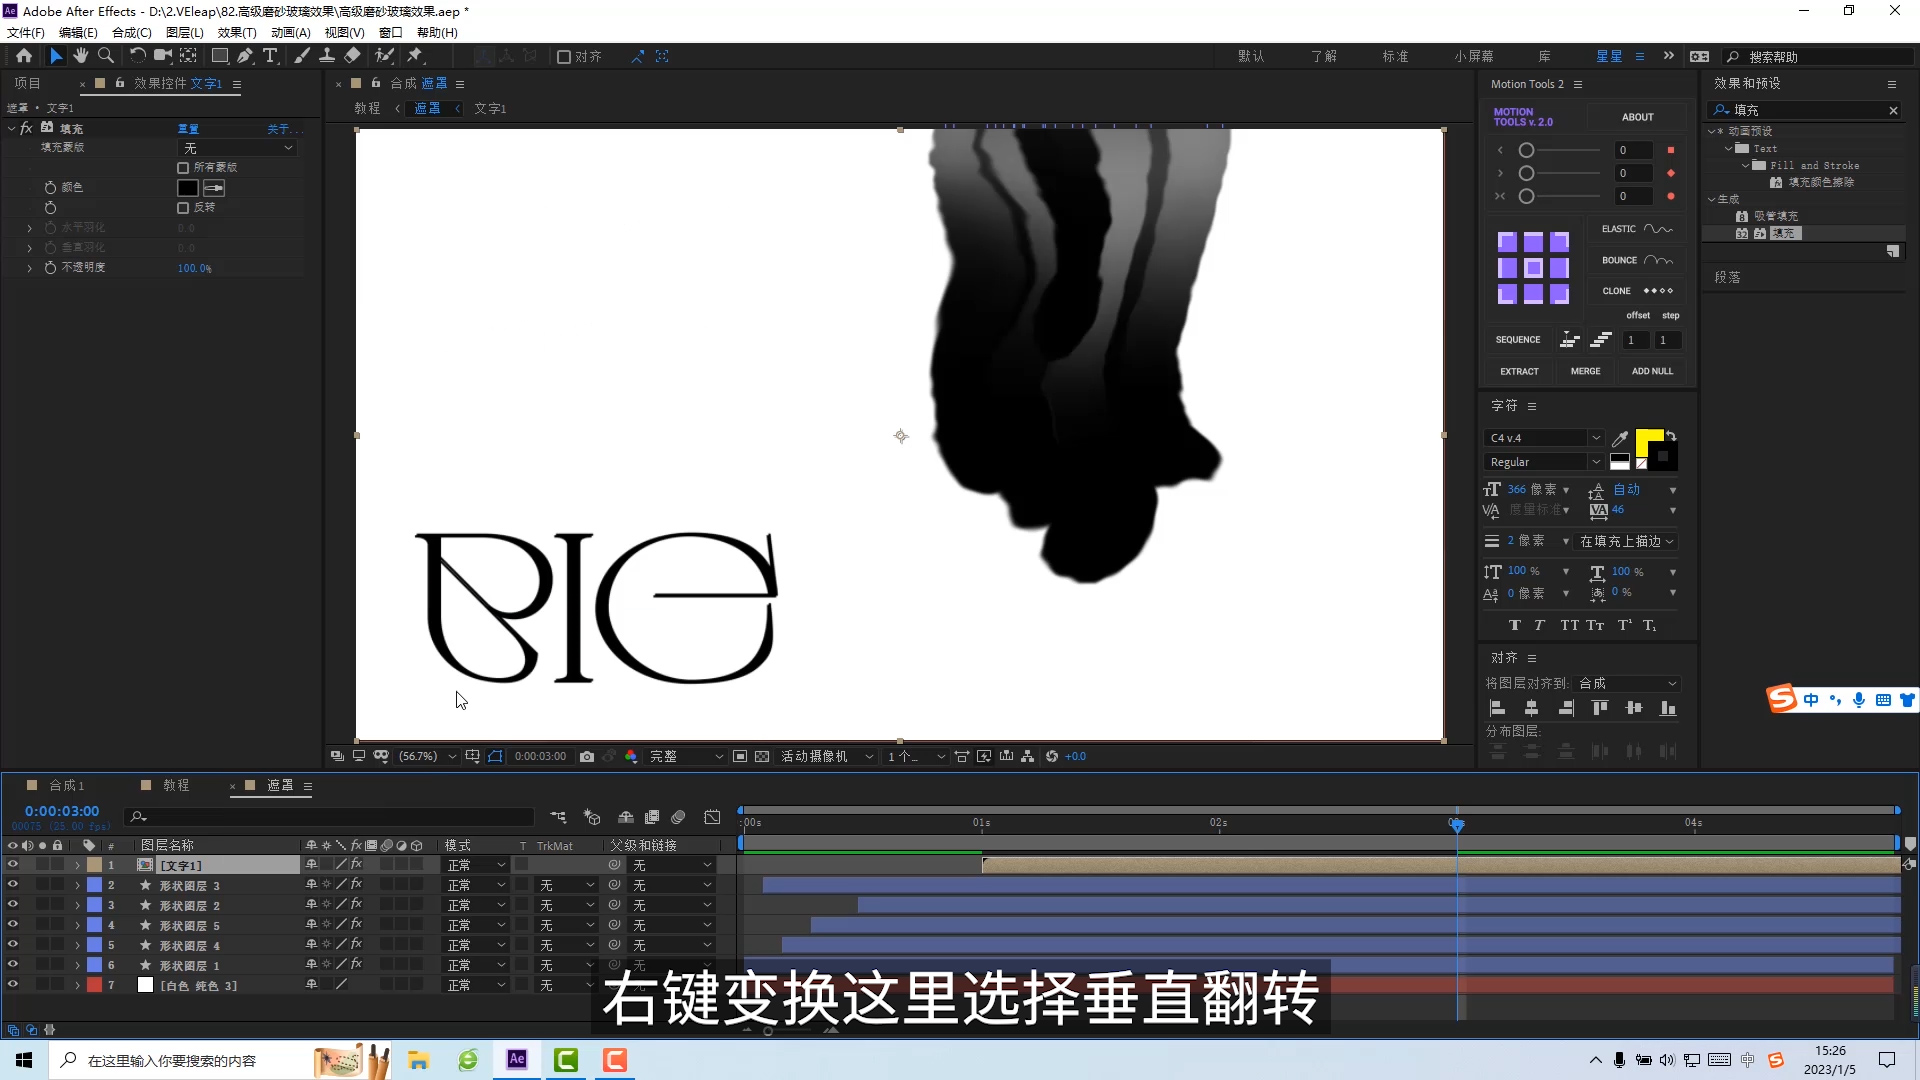
Task: Adjust the first Motion Tools slider knob
Action: point(1526,150)
